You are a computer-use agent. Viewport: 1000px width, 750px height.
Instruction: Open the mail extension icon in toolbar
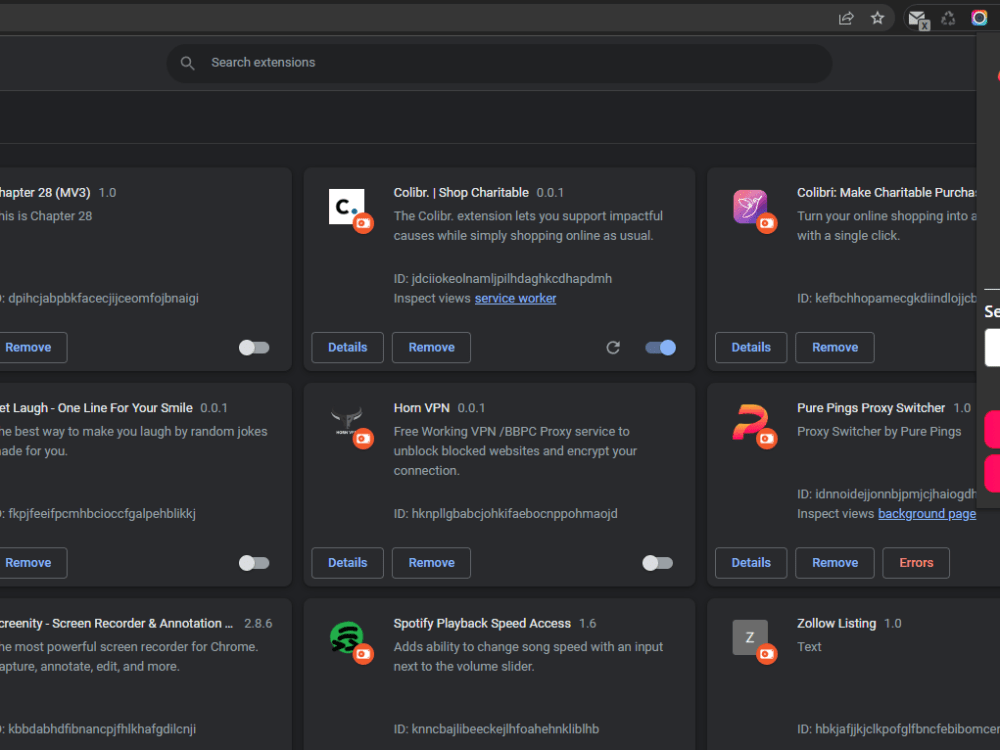tap(918, 19)
